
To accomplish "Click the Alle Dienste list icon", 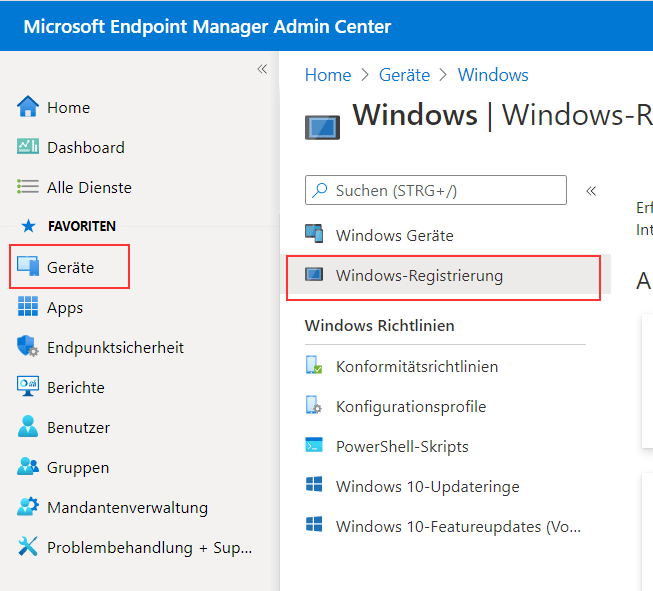I will click(28, 186).
